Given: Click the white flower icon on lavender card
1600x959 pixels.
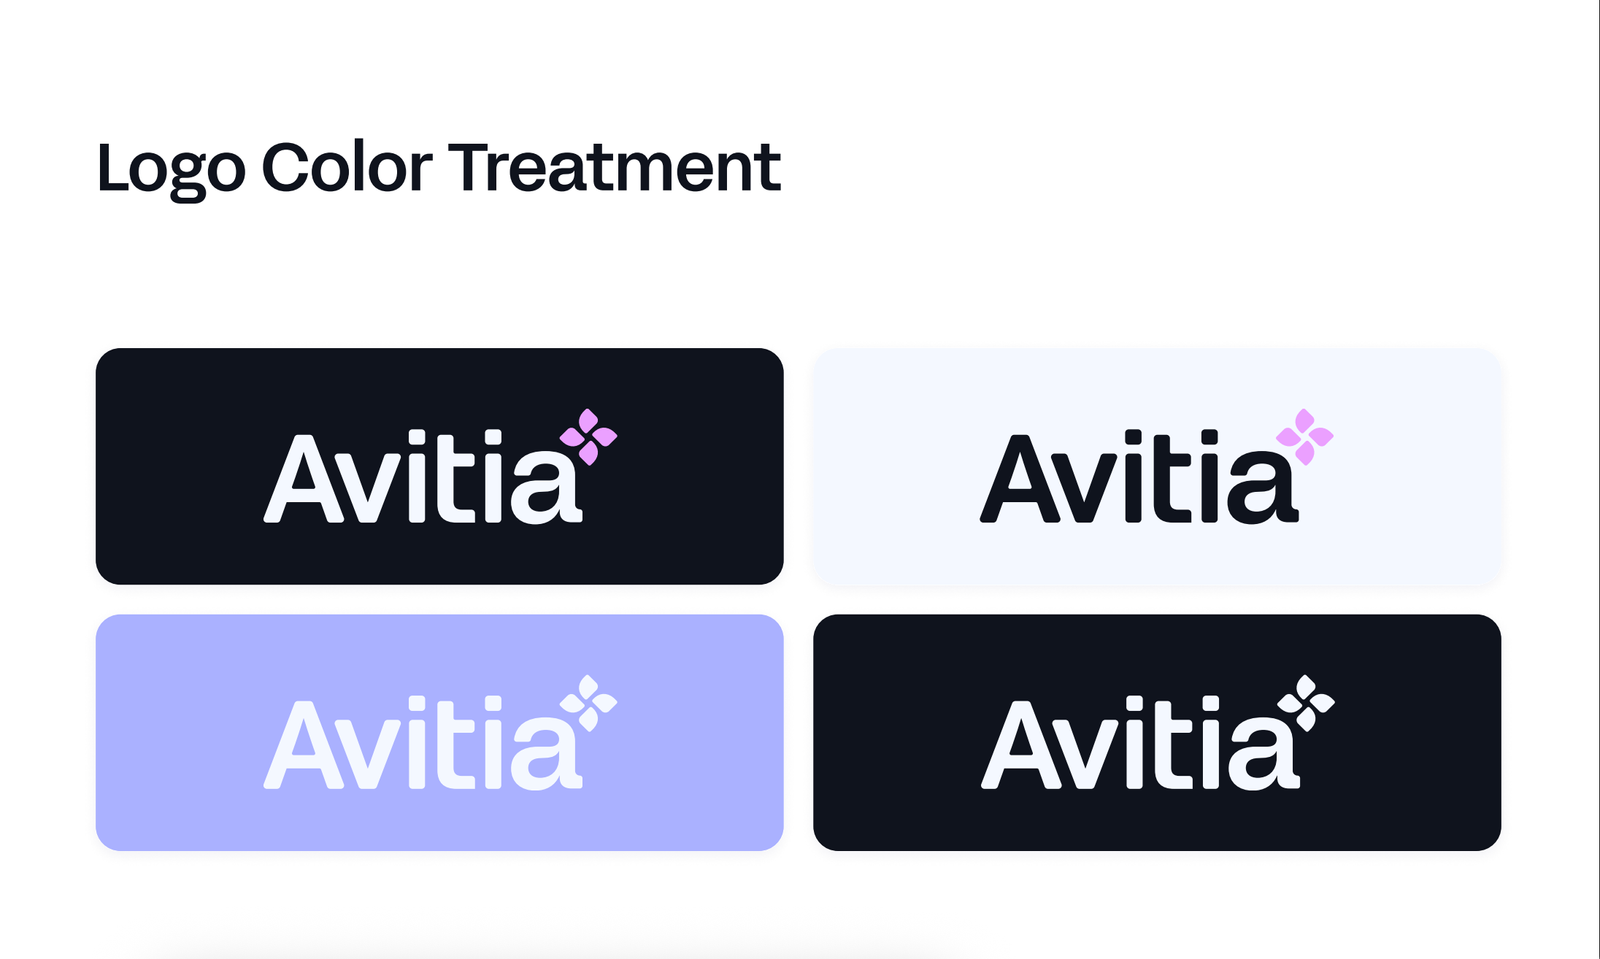Looking at the screenshot, I should 588,703.
